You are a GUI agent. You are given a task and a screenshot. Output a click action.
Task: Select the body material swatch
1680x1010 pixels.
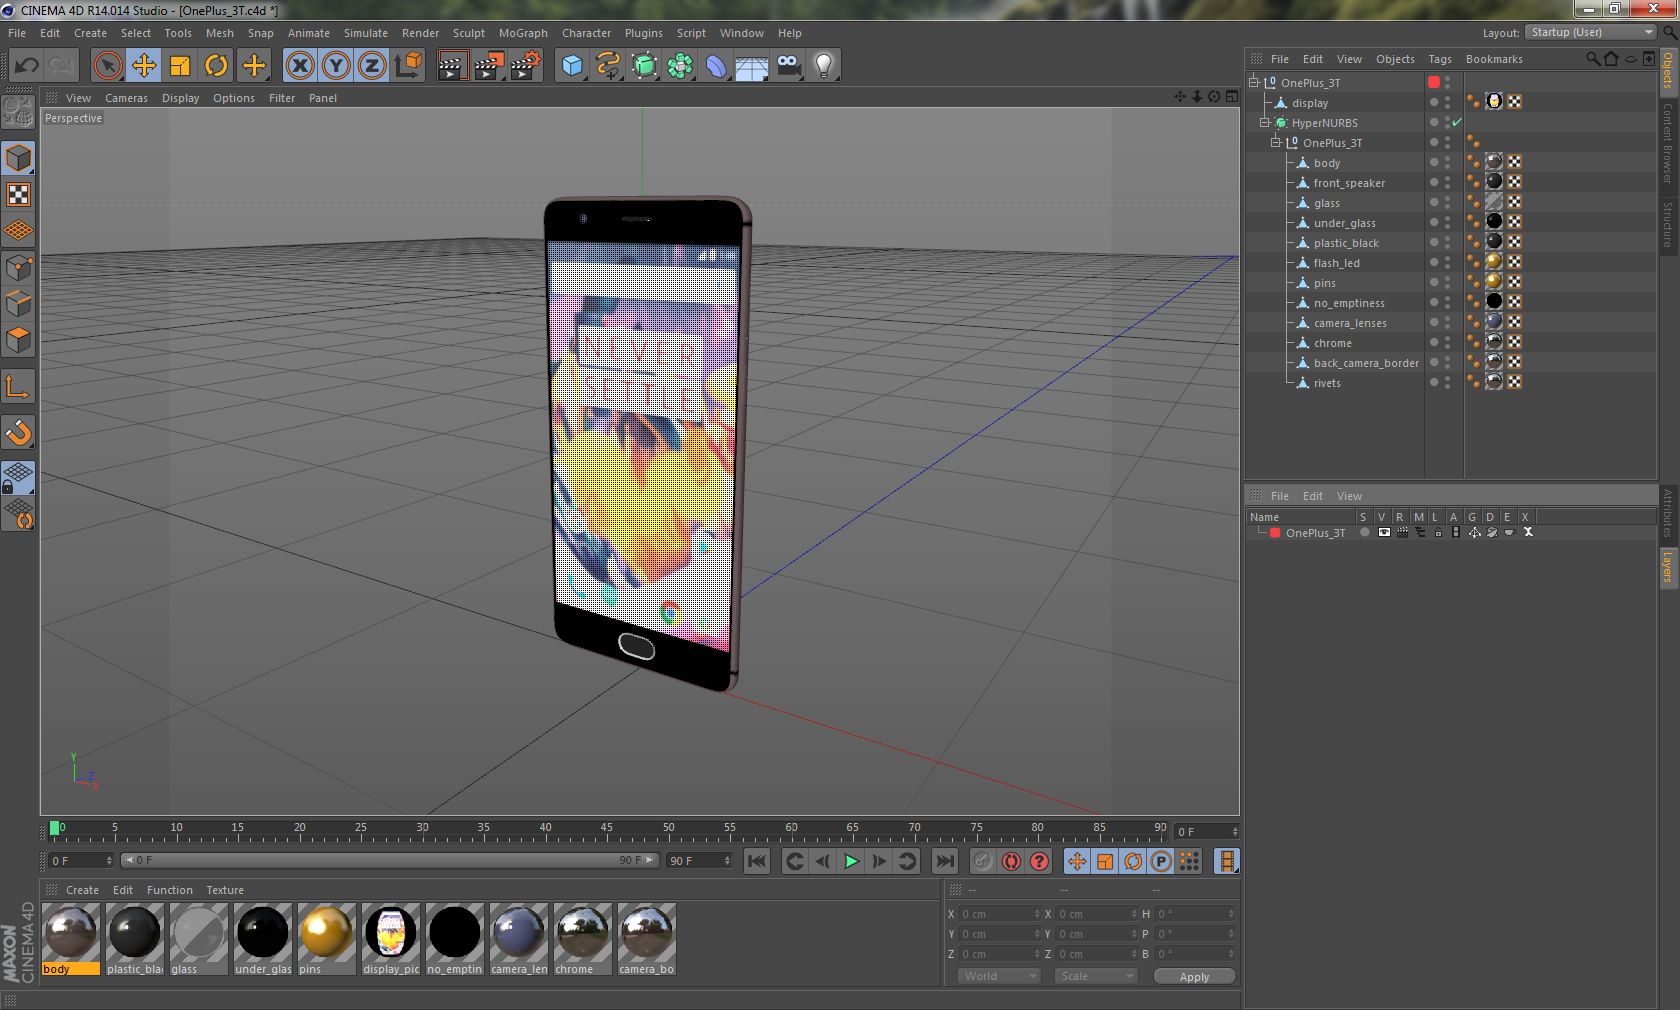(x=71, y=939)
